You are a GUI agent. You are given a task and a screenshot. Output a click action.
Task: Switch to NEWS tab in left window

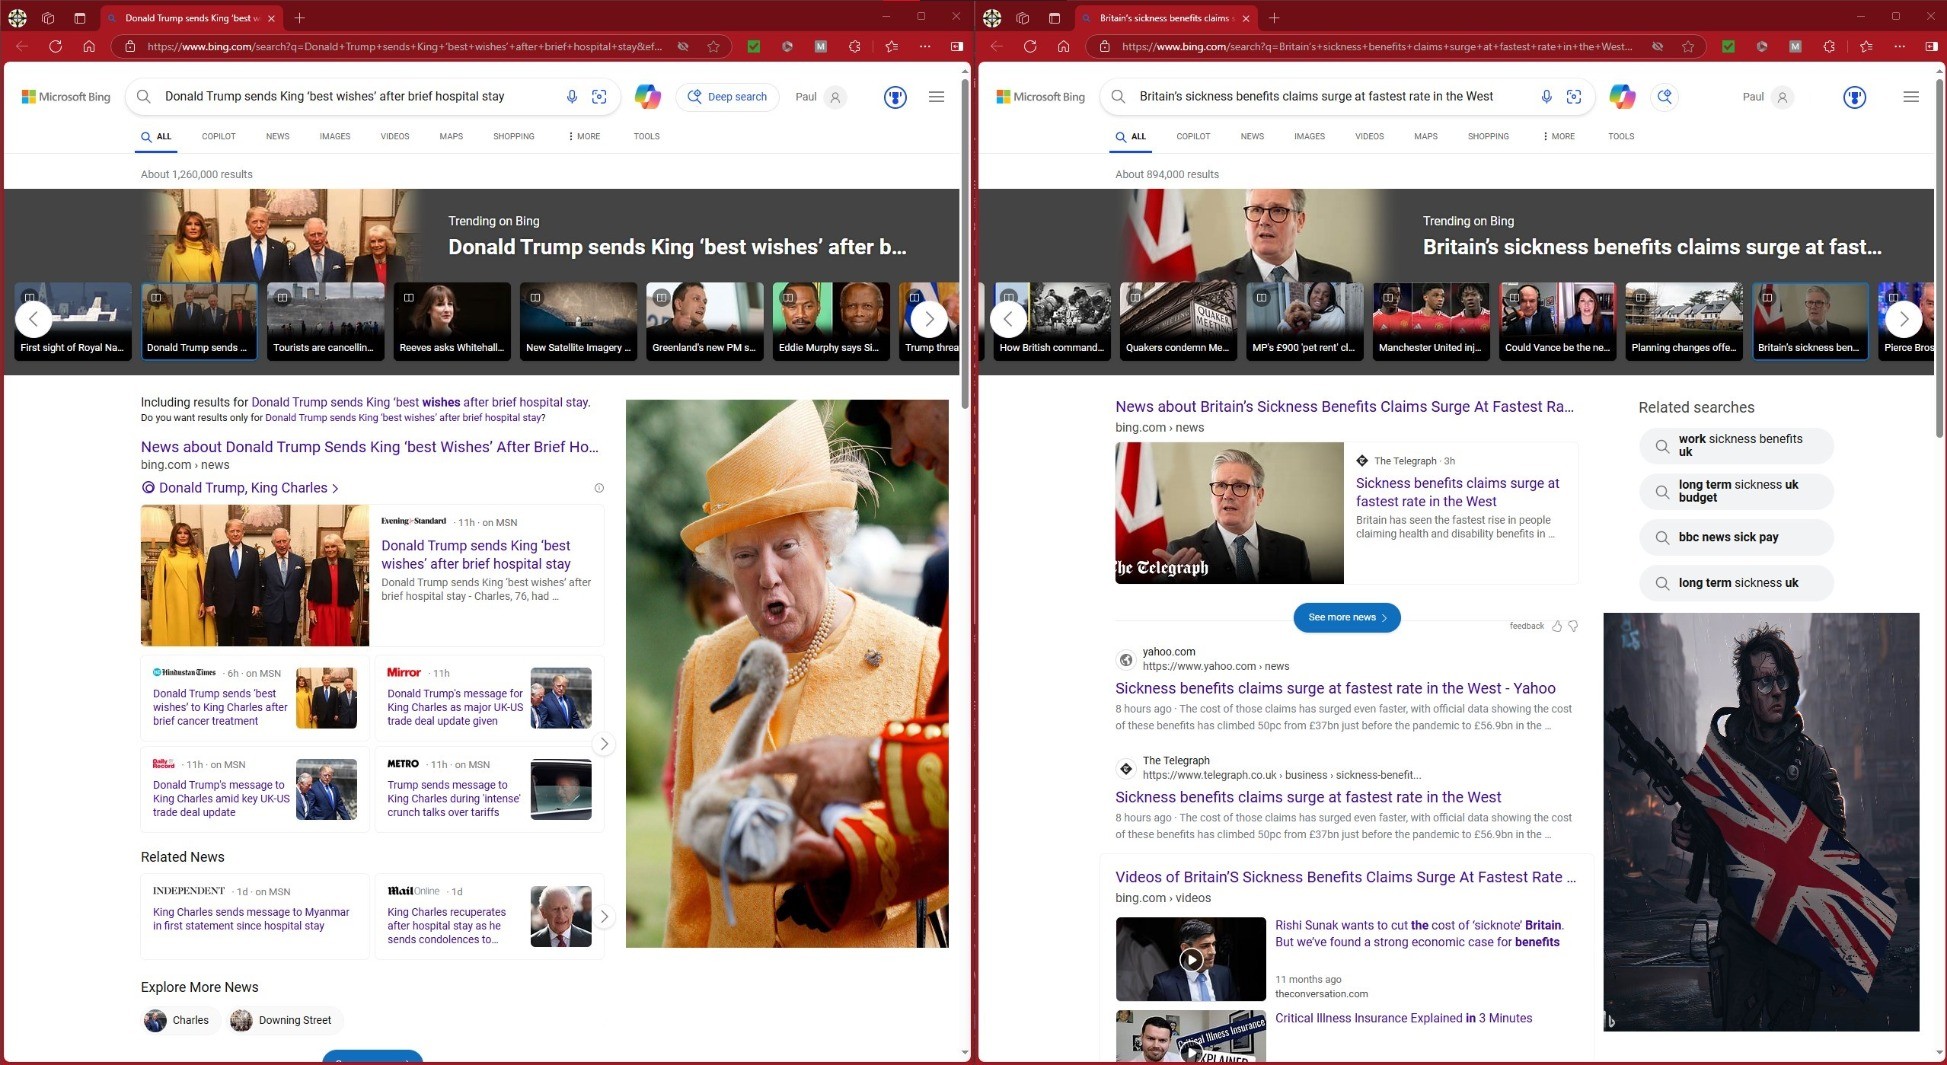278,136
